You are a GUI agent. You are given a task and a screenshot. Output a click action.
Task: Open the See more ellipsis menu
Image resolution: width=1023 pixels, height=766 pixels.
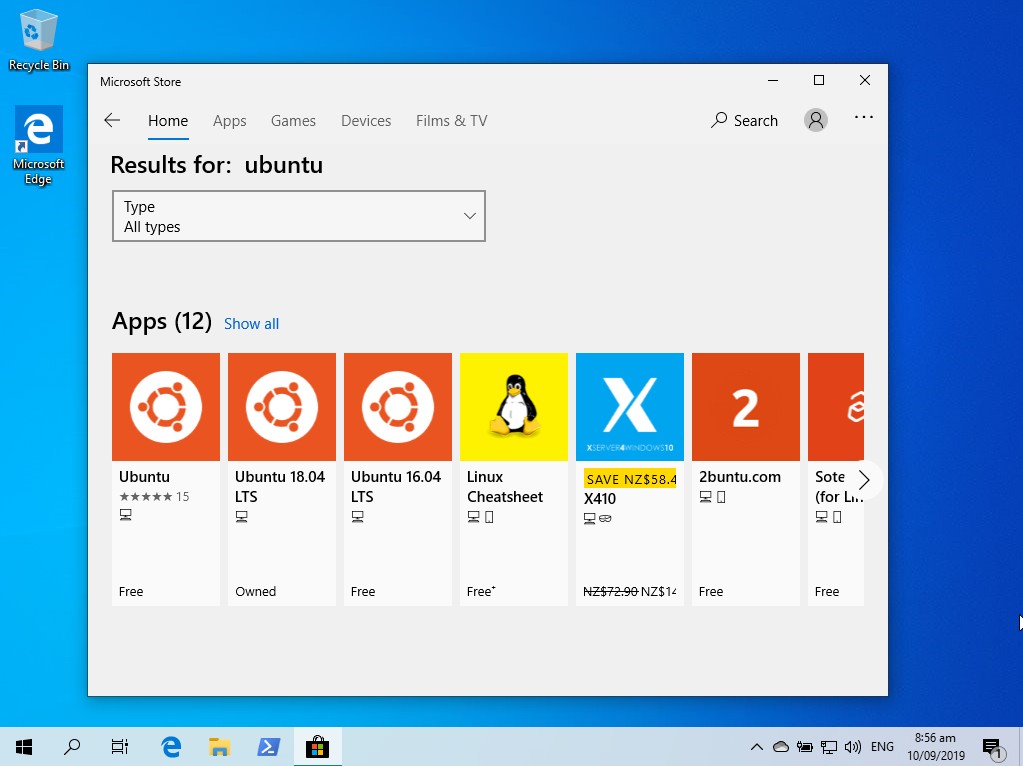point(864,117)
